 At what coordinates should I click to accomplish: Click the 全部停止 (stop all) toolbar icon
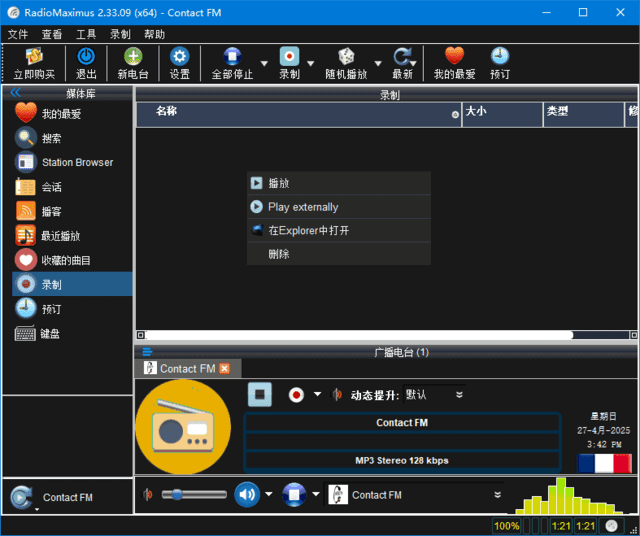(x=232, y=58)
